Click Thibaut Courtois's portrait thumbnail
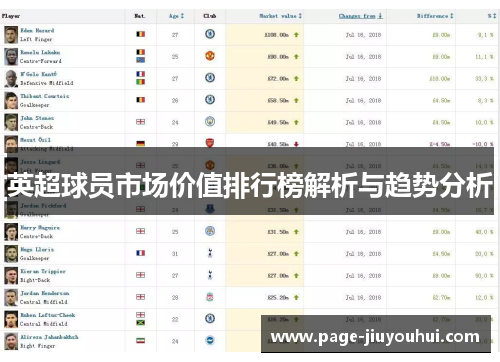This screenshot has height=362, width=500. tap(11, 100)
